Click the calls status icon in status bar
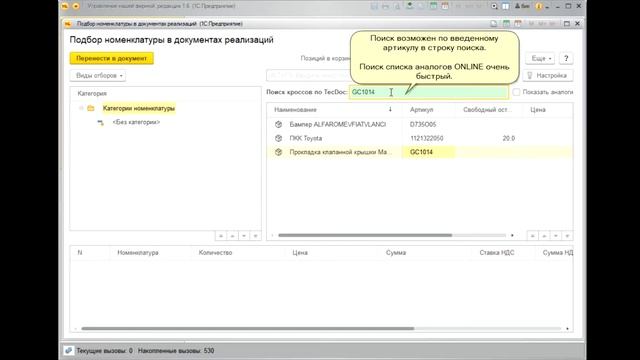Image resolution: width=640 pixels, height=360 pixels. pos(69,350)
